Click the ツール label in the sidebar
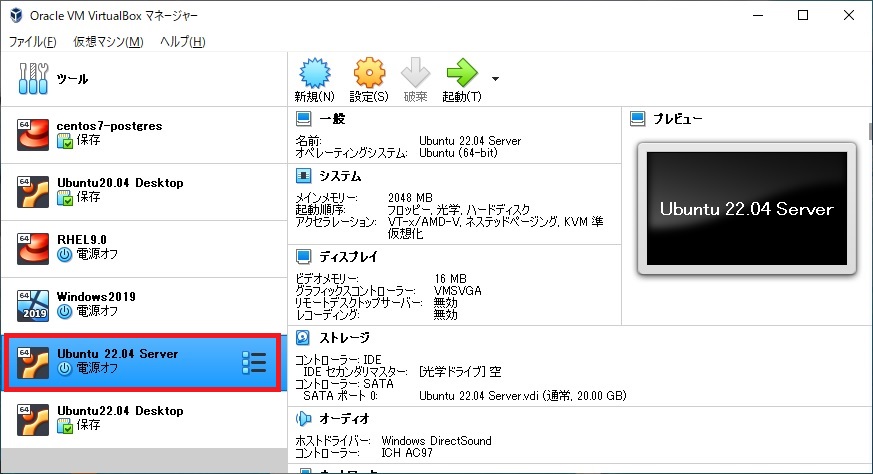The image size is (873, 474). coord(72,79)
